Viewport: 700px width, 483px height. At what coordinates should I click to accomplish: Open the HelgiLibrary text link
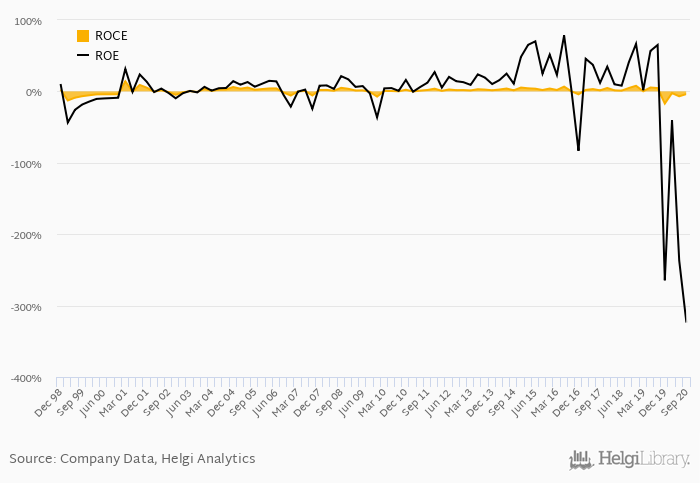tap(644, 460)
